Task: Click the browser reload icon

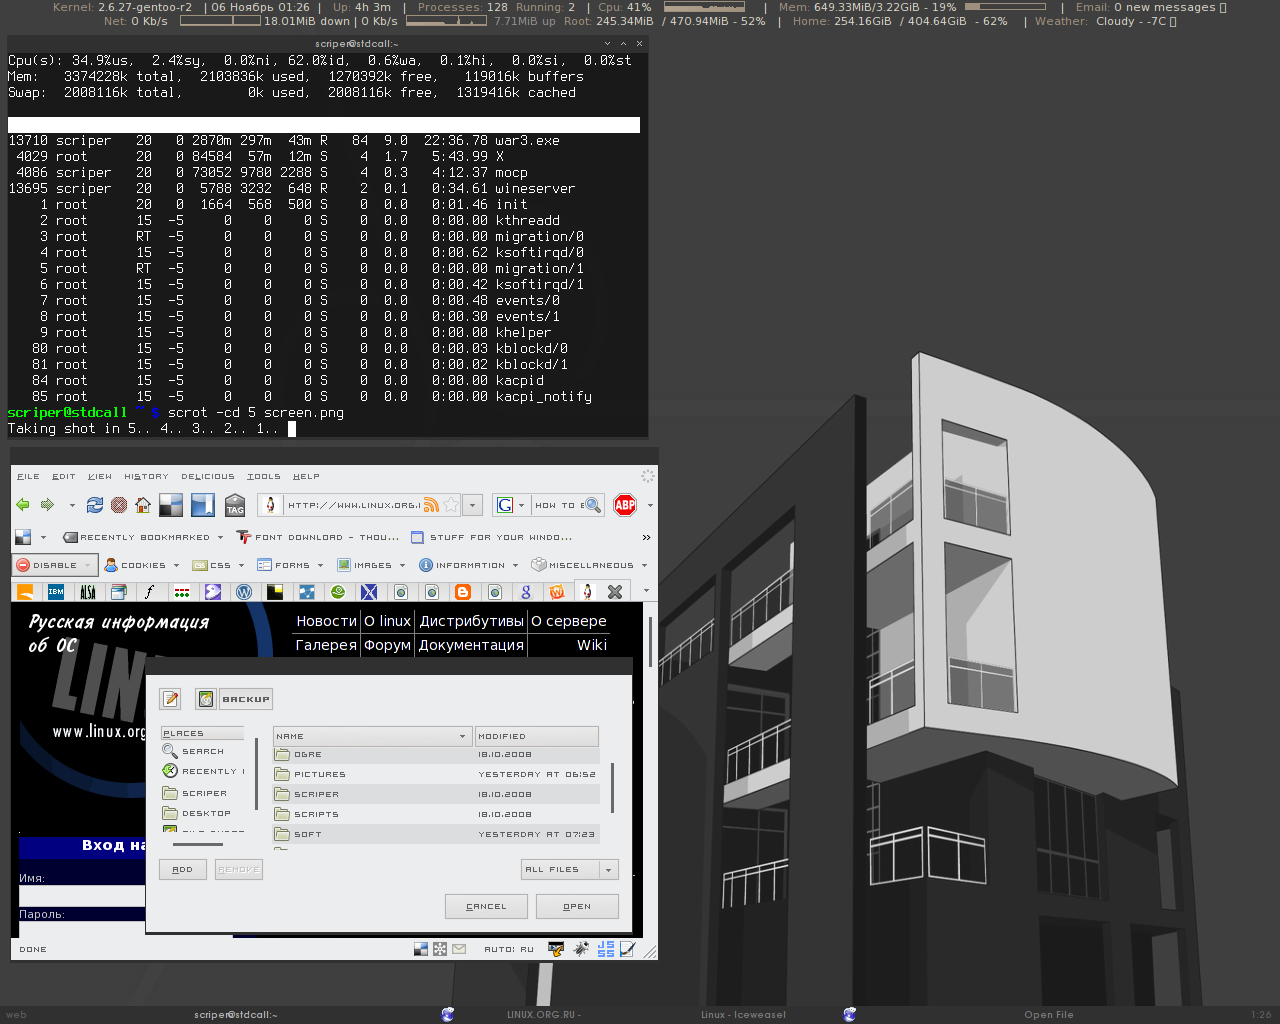Action: (95, 505)
